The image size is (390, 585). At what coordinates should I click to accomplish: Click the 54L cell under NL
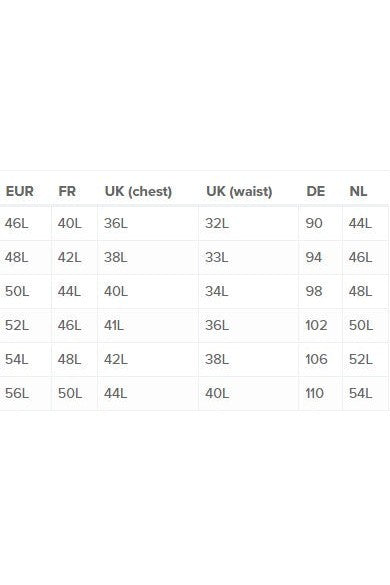pos(361,393)
